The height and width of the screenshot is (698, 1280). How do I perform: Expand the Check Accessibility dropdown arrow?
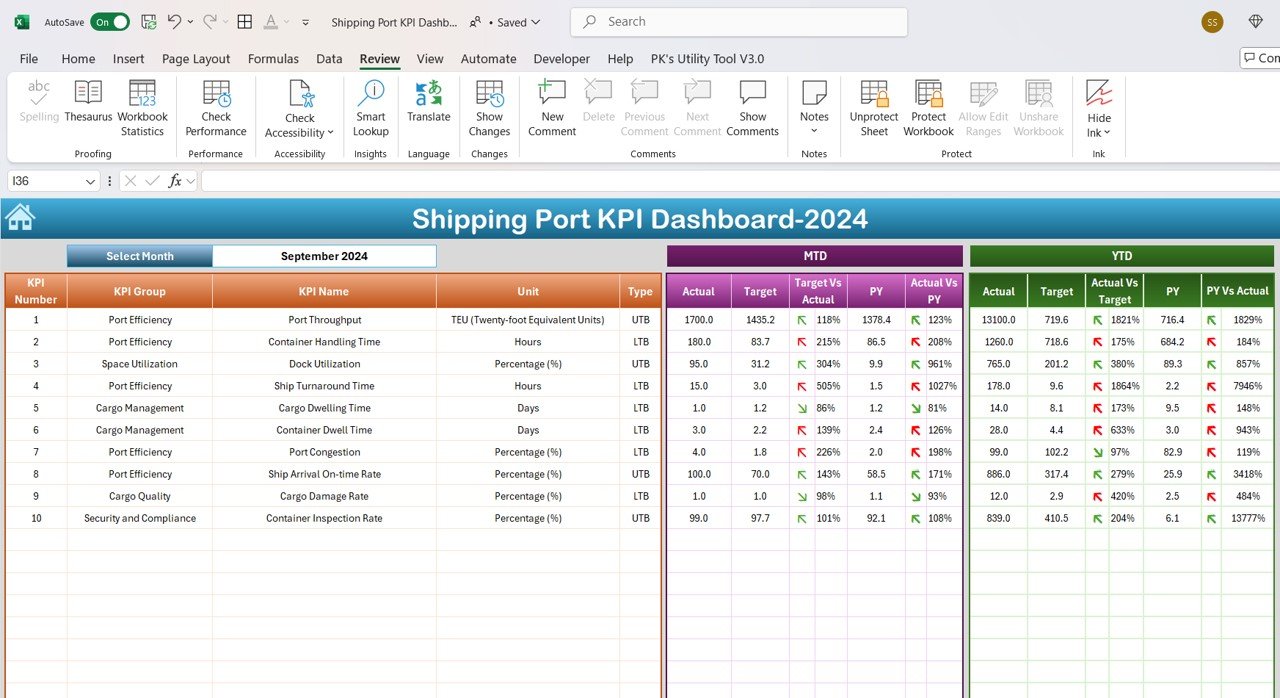tap(330, 133)
